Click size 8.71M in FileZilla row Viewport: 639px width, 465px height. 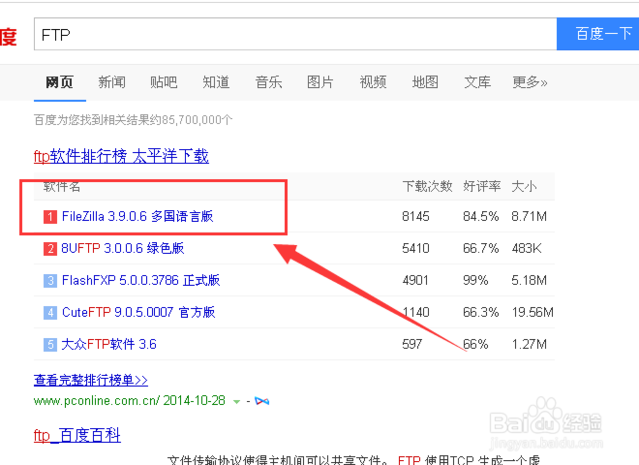529,216
